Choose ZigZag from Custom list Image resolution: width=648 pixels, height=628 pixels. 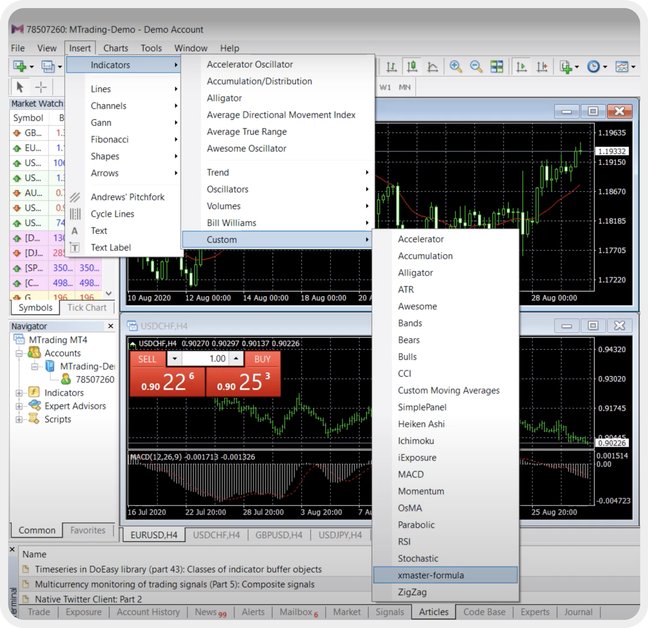pyautogui.click(x=446, y=592)
